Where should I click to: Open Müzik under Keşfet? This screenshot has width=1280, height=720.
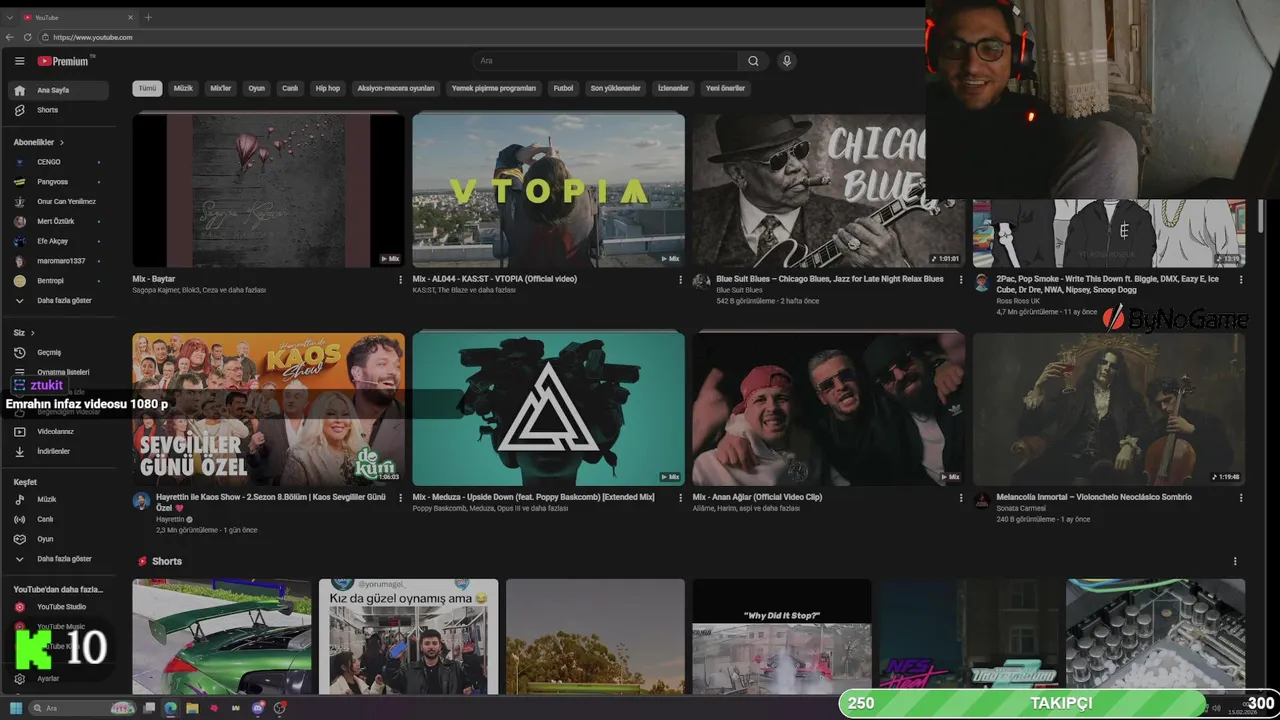(x=60, y=499)
